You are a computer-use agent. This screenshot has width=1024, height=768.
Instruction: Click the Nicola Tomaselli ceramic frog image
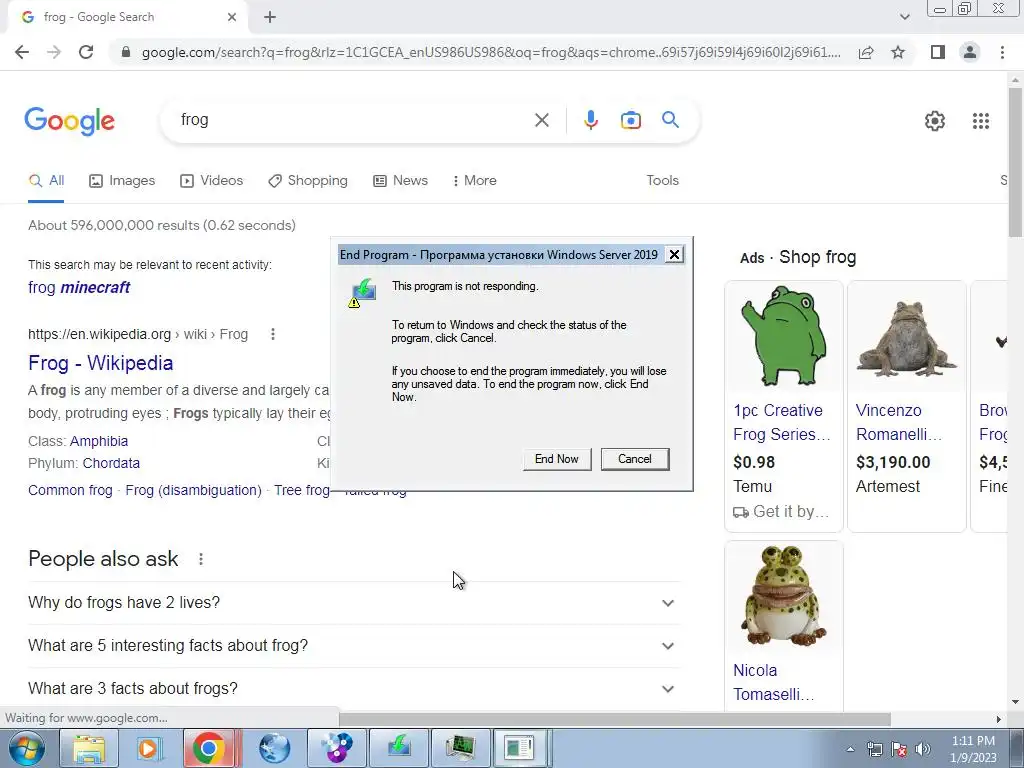click(x=784, y=596)
